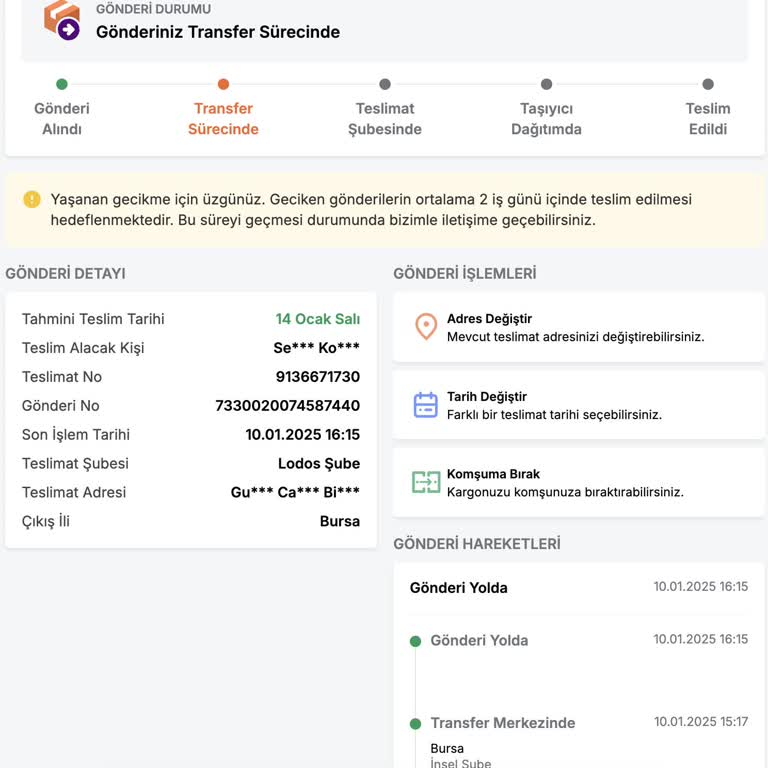Click the Komşuma Bırak transfer icon
Screen dimensions: 768x768
(x=426, y=482)
